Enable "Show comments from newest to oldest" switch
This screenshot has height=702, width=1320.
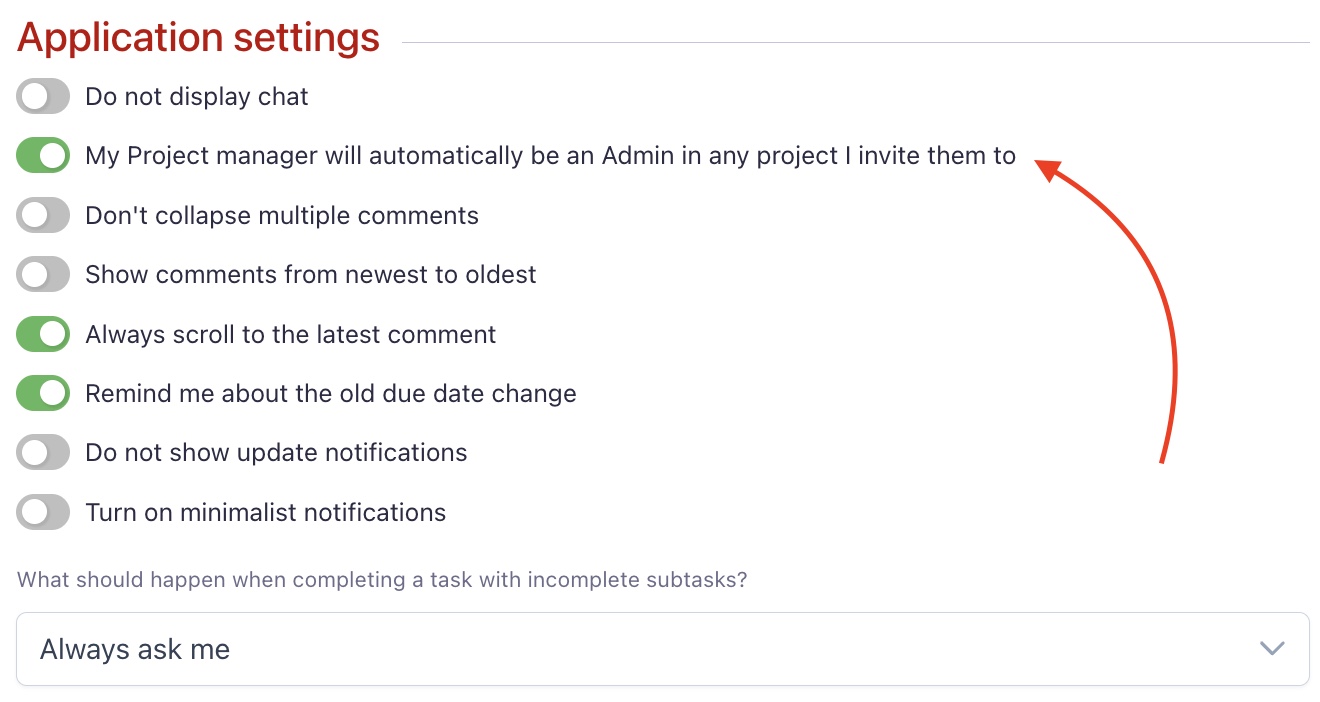[x=43, y=275]
